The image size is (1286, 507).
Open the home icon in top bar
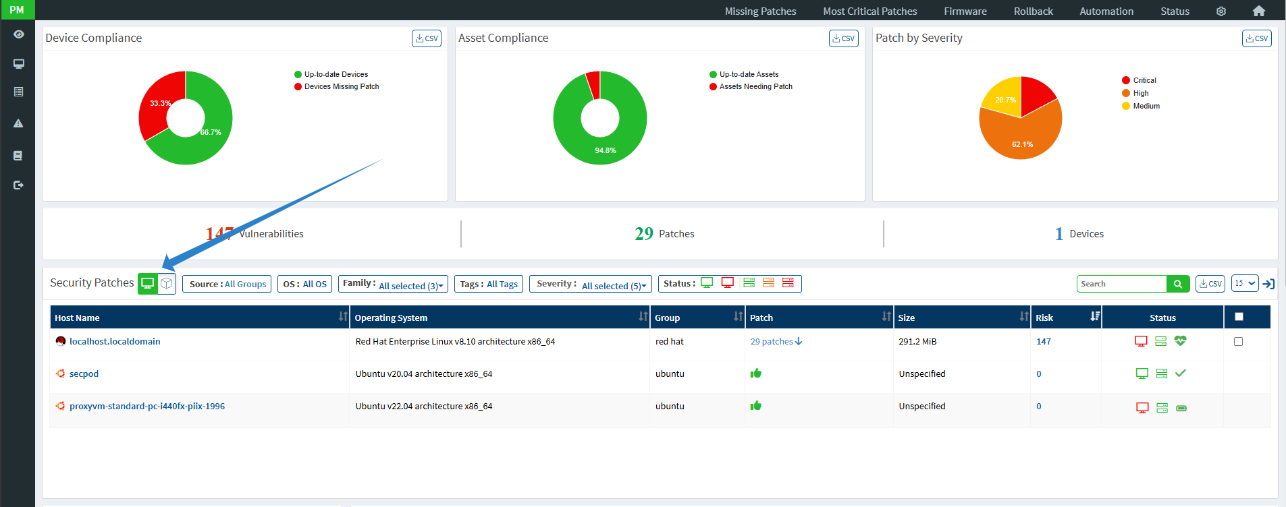pos(1258,11)
